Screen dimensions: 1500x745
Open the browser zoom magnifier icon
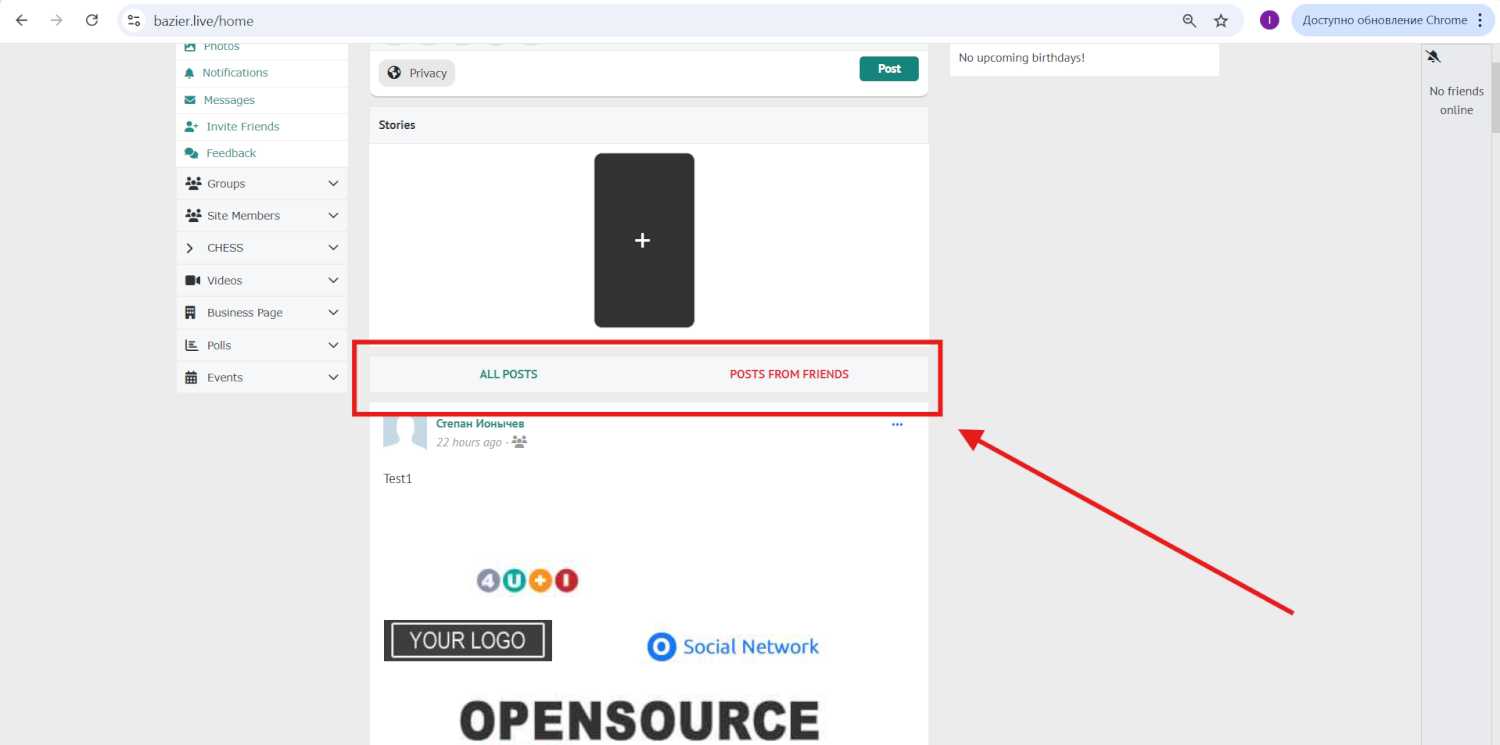[x=1189, y=20]
